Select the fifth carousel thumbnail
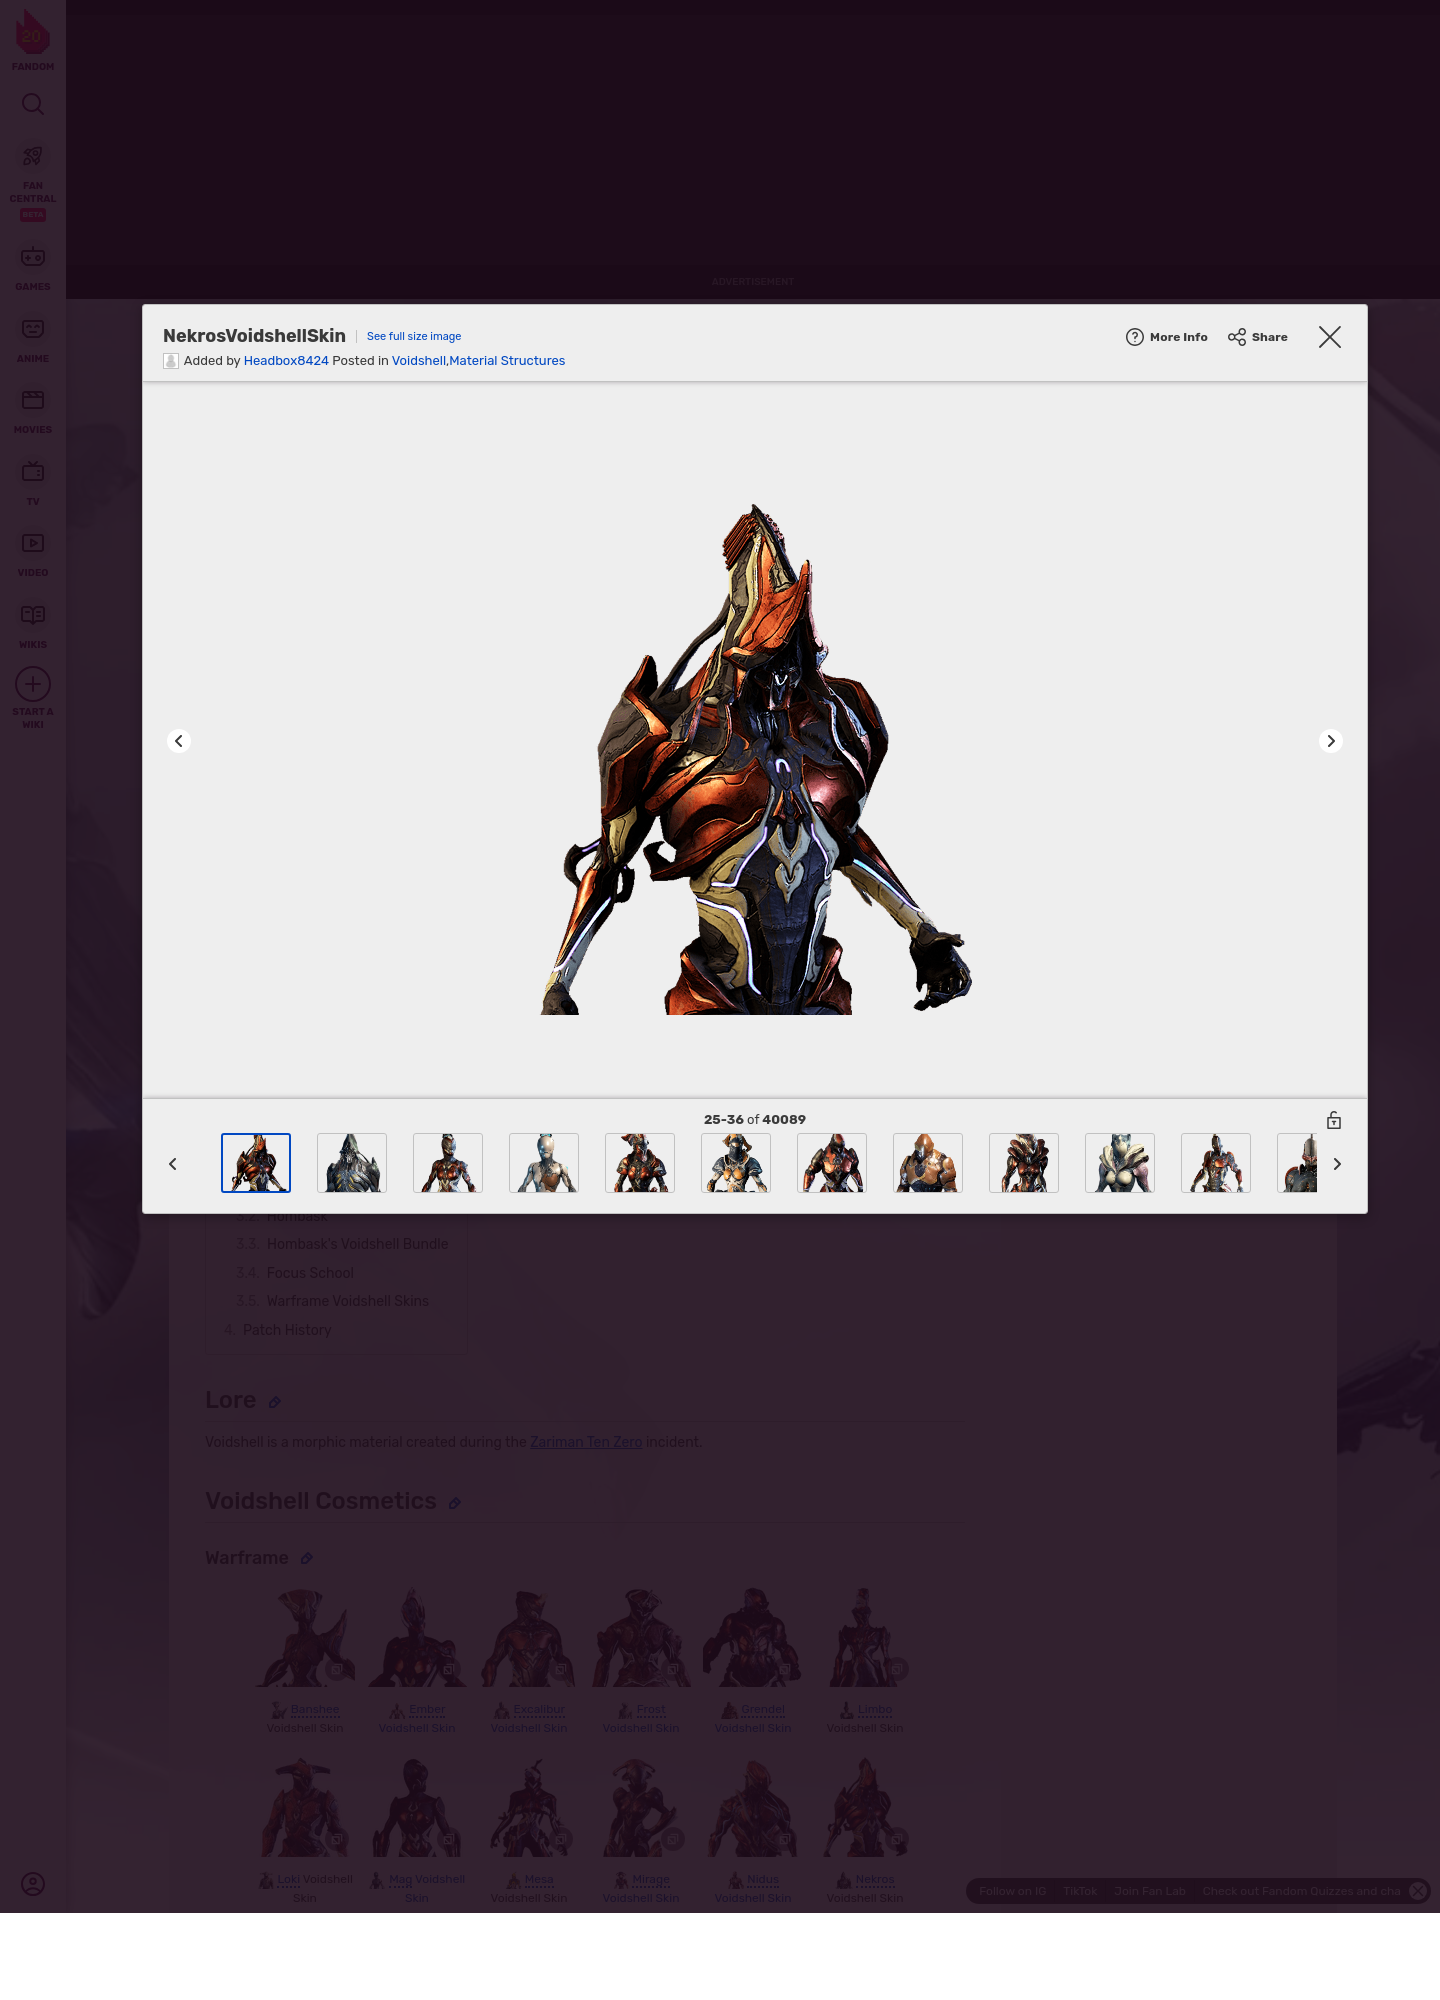The height and width of the screenshot is (2000, 1440). point(640,1163)
